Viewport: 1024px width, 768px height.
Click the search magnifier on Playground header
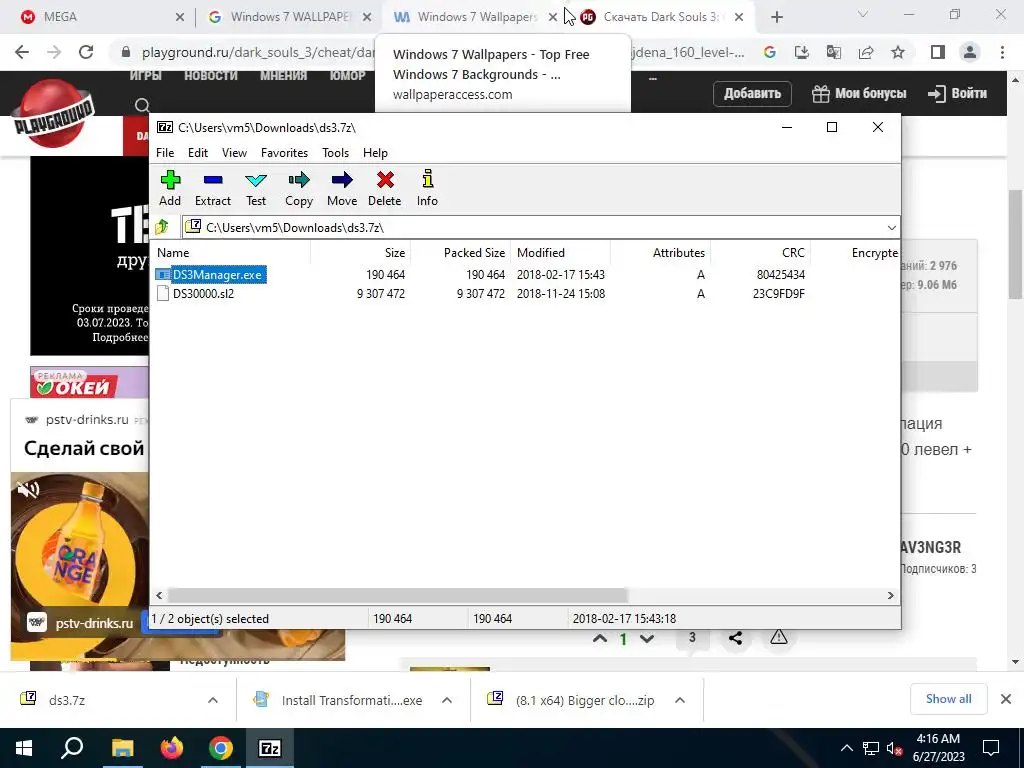(x=142, y=104)
